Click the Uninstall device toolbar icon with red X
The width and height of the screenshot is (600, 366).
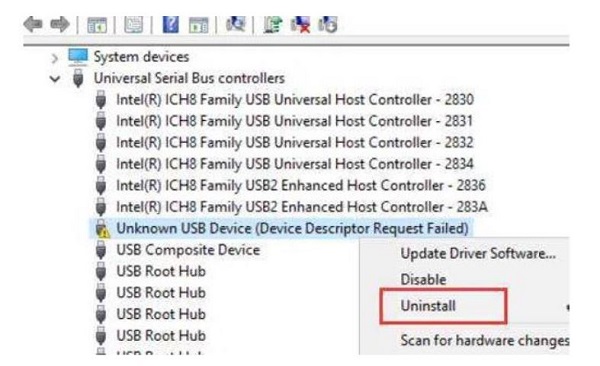(300, 25)
